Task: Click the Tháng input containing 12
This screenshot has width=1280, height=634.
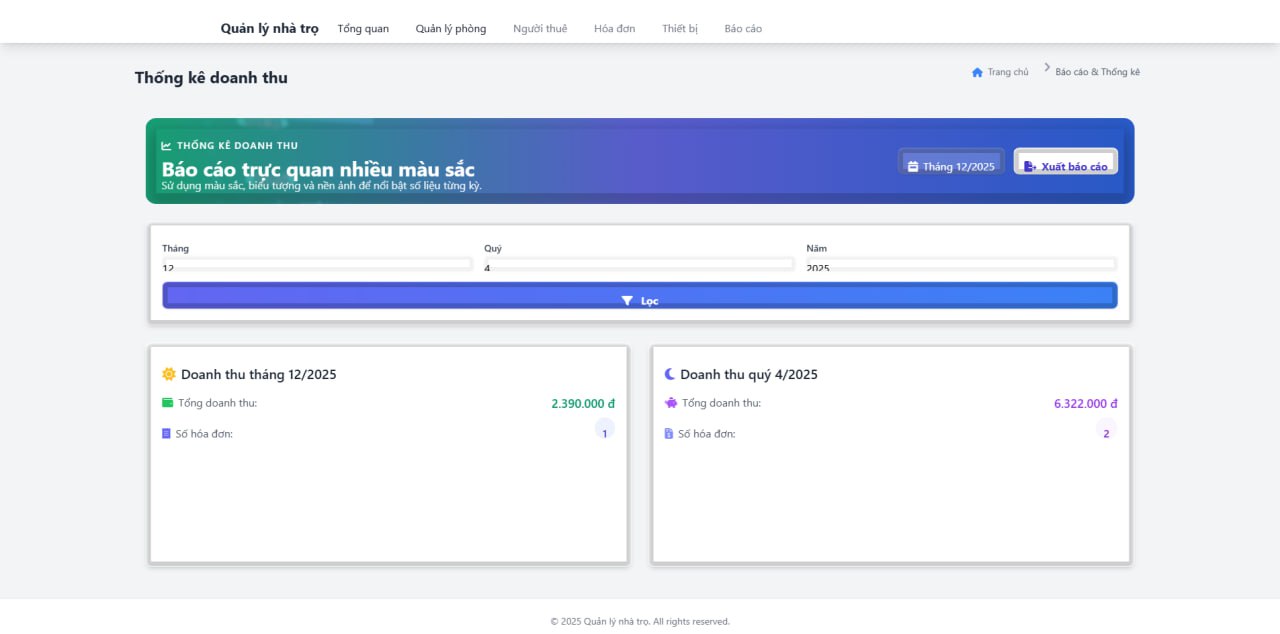Action: pyautogui.click(x=317, y=265)
